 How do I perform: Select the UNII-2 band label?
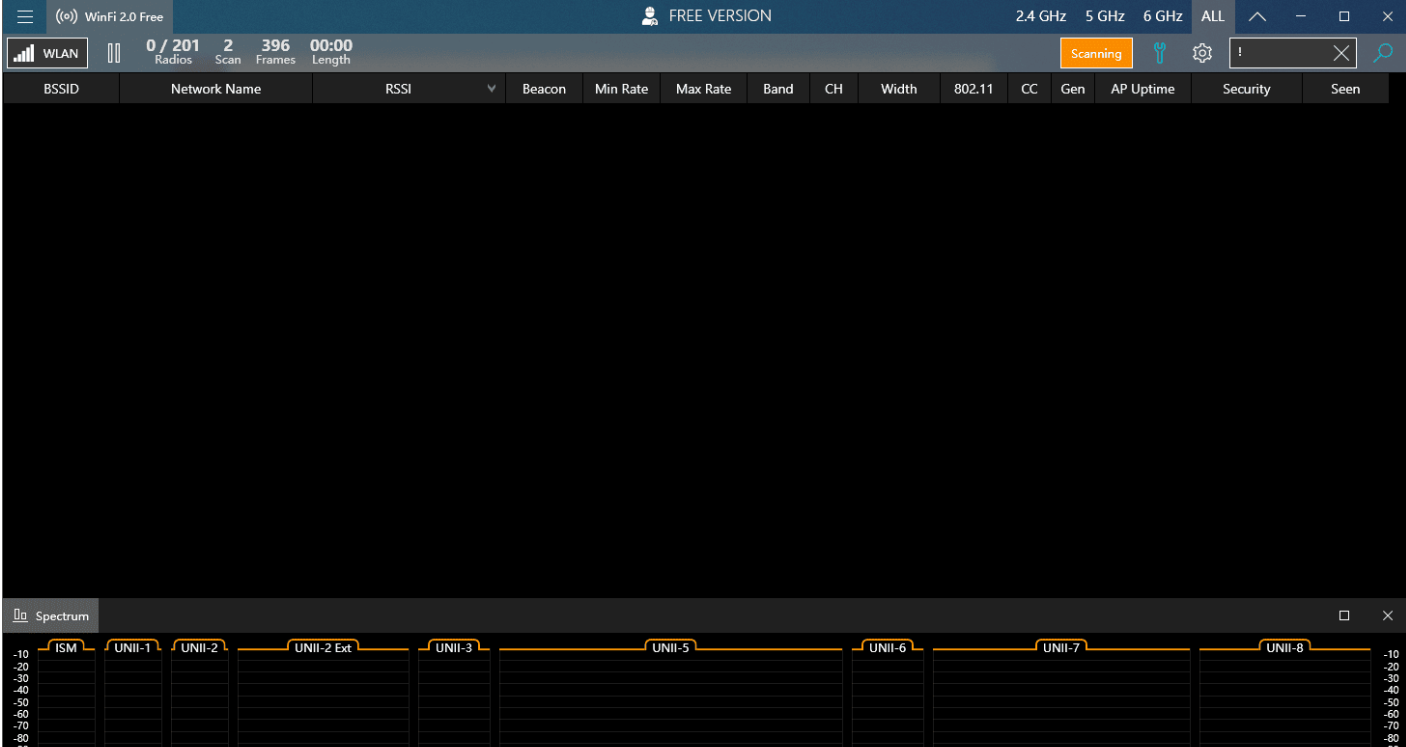pos(199,648)
